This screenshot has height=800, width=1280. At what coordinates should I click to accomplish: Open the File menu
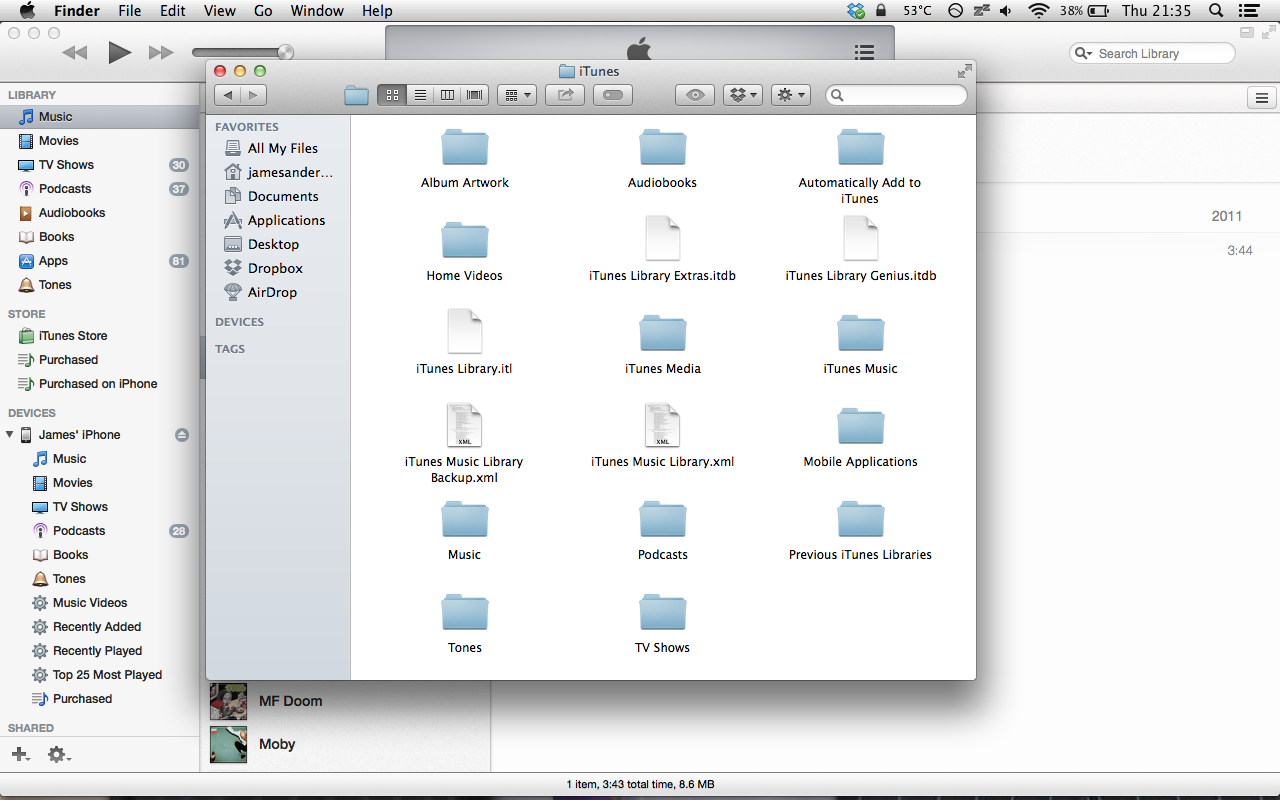(130, 11)
